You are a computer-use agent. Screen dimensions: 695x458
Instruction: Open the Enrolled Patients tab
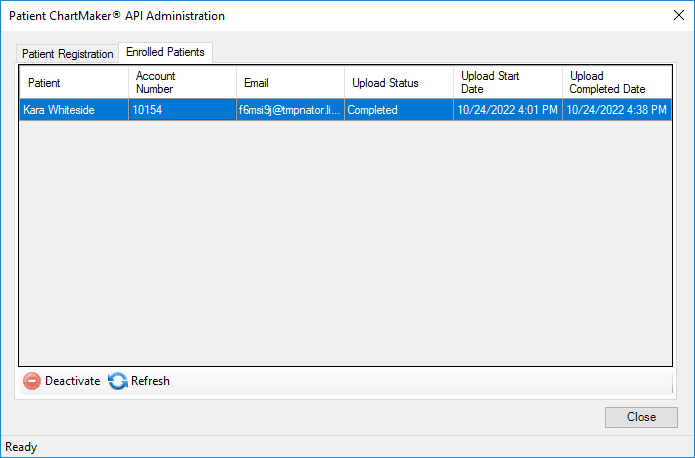(165, 52)
